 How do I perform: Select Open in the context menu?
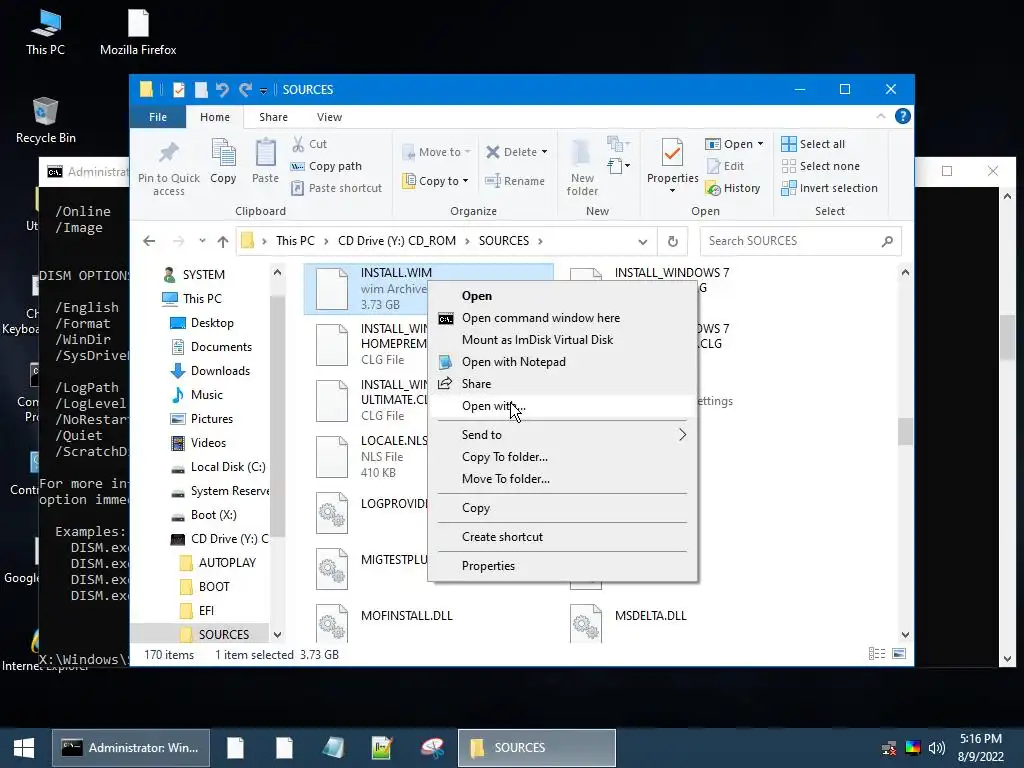[x=562, y=296]
